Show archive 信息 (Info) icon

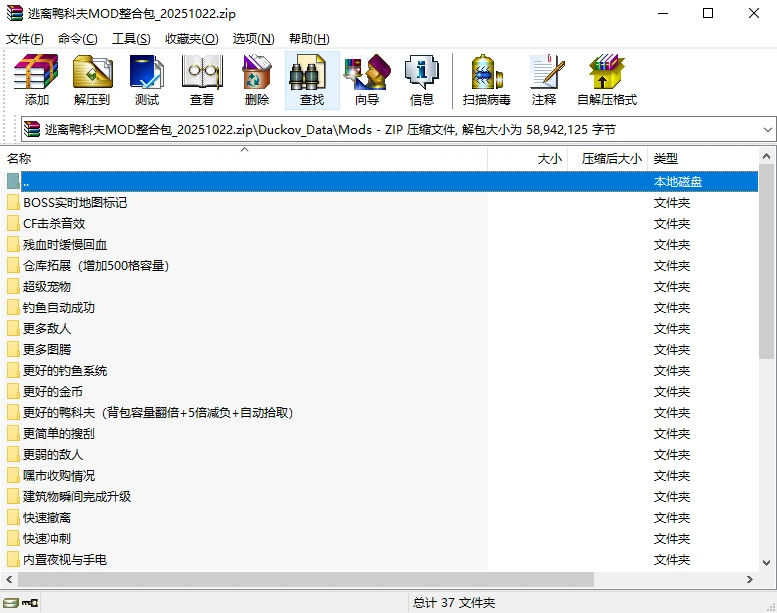coord(422,80)
